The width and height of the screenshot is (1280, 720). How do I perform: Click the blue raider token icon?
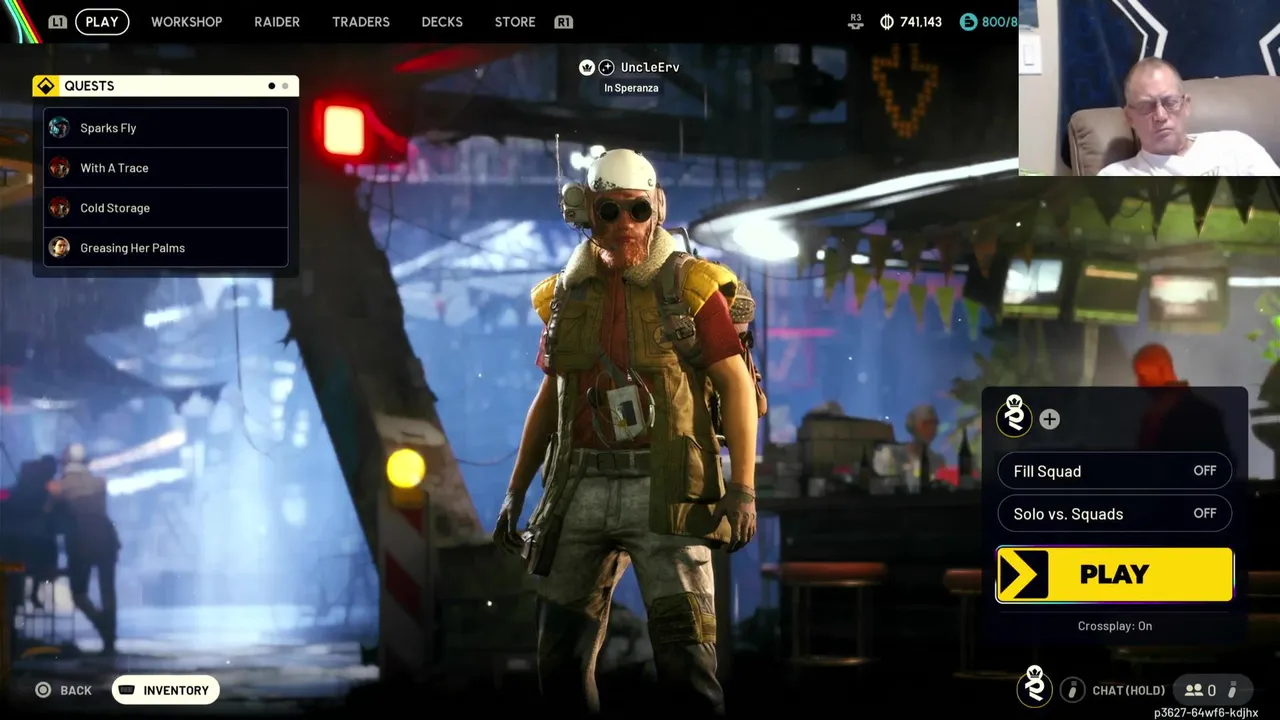point(968,21)
